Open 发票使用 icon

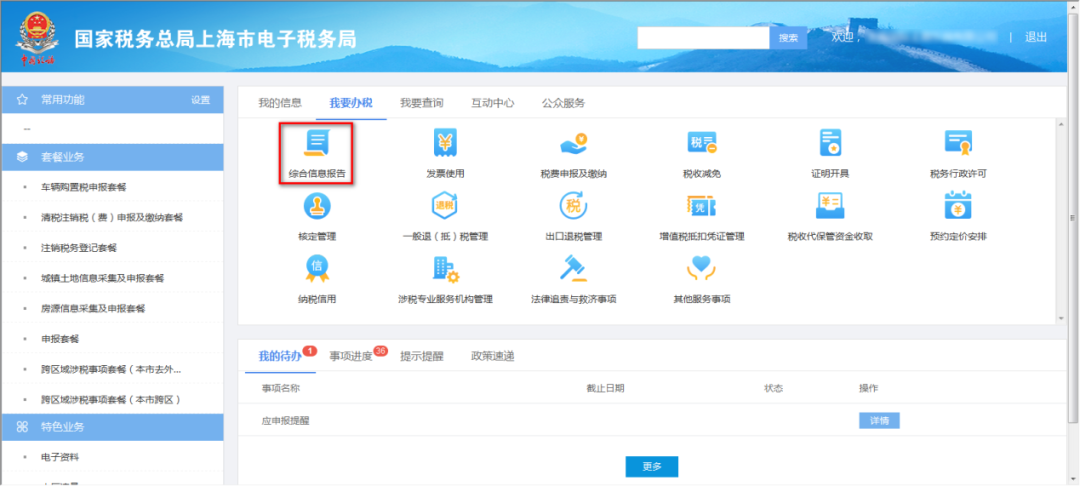(445, 143)
